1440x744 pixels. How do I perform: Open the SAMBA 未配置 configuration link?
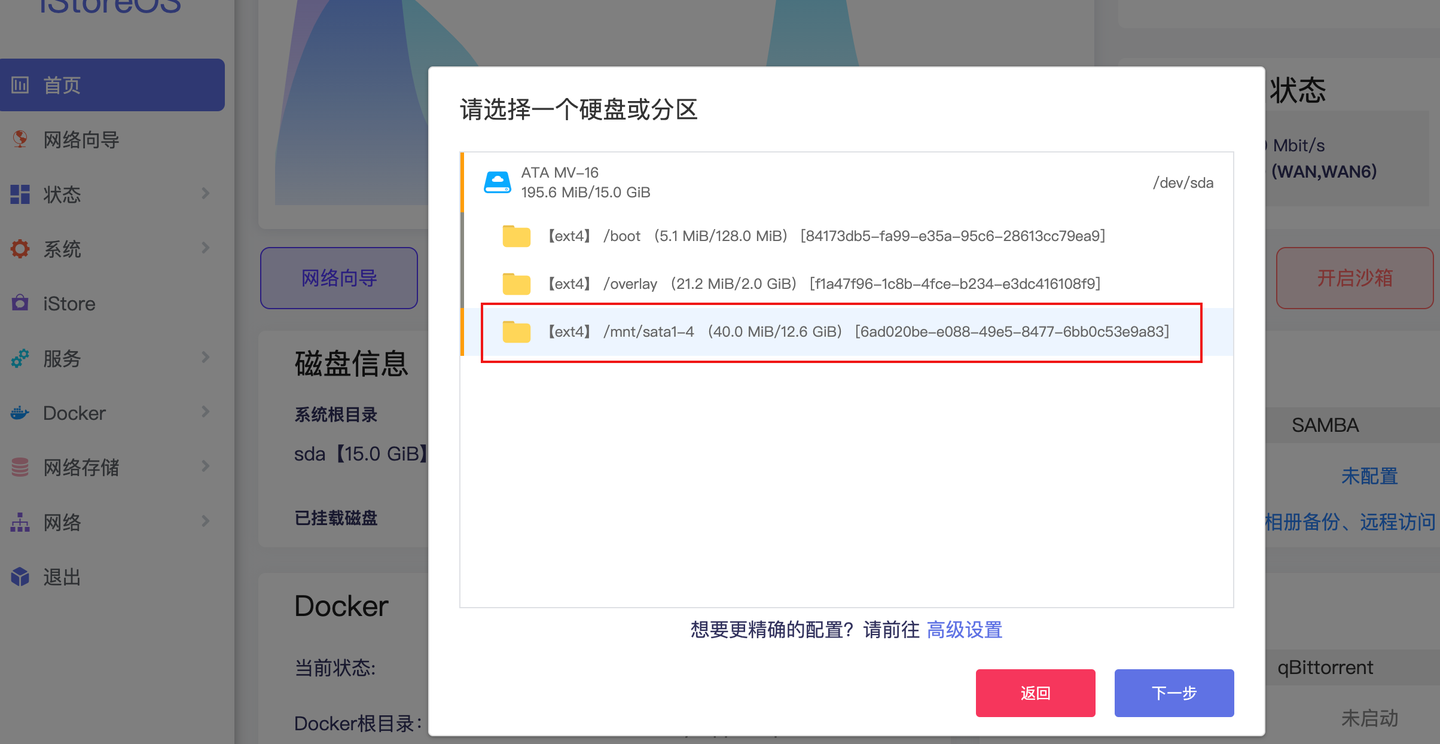pos(1369,476)
